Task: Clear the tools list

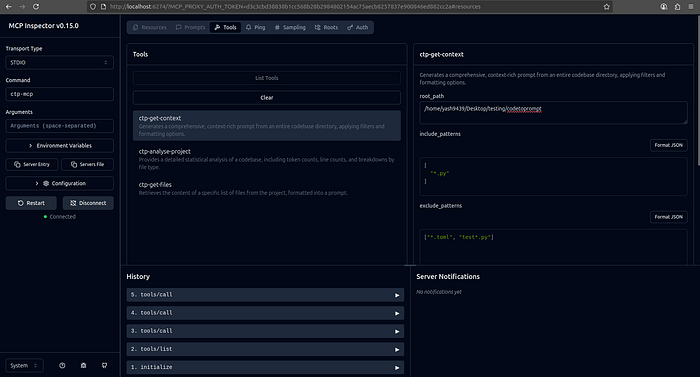Action: coord(267,98)
